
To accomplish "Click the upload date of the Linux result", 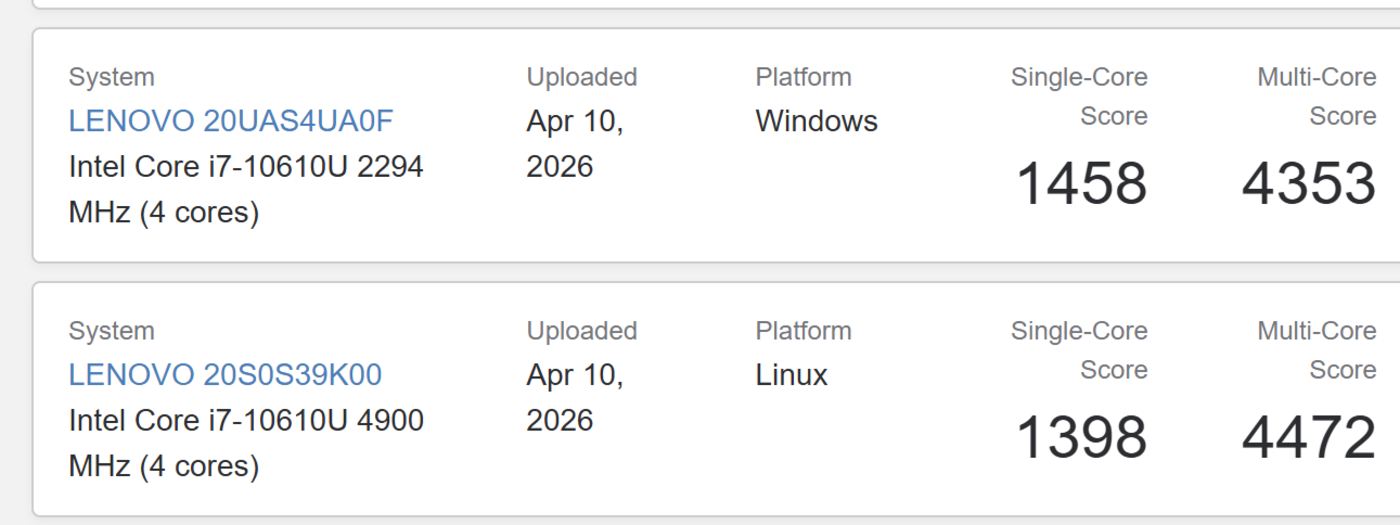I will click(x=575, y=398).
